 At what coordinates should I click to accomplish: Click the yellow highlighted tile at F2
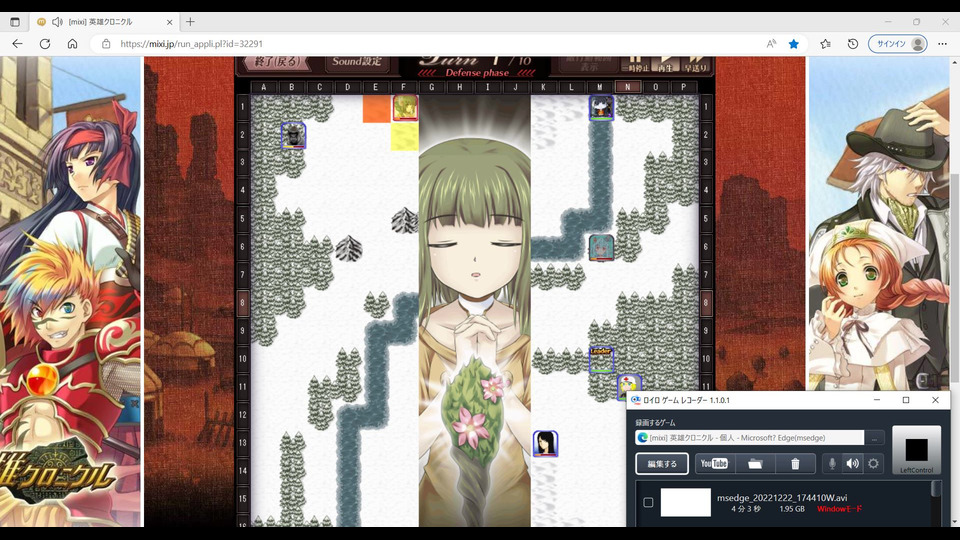click(x=405, y=136)
